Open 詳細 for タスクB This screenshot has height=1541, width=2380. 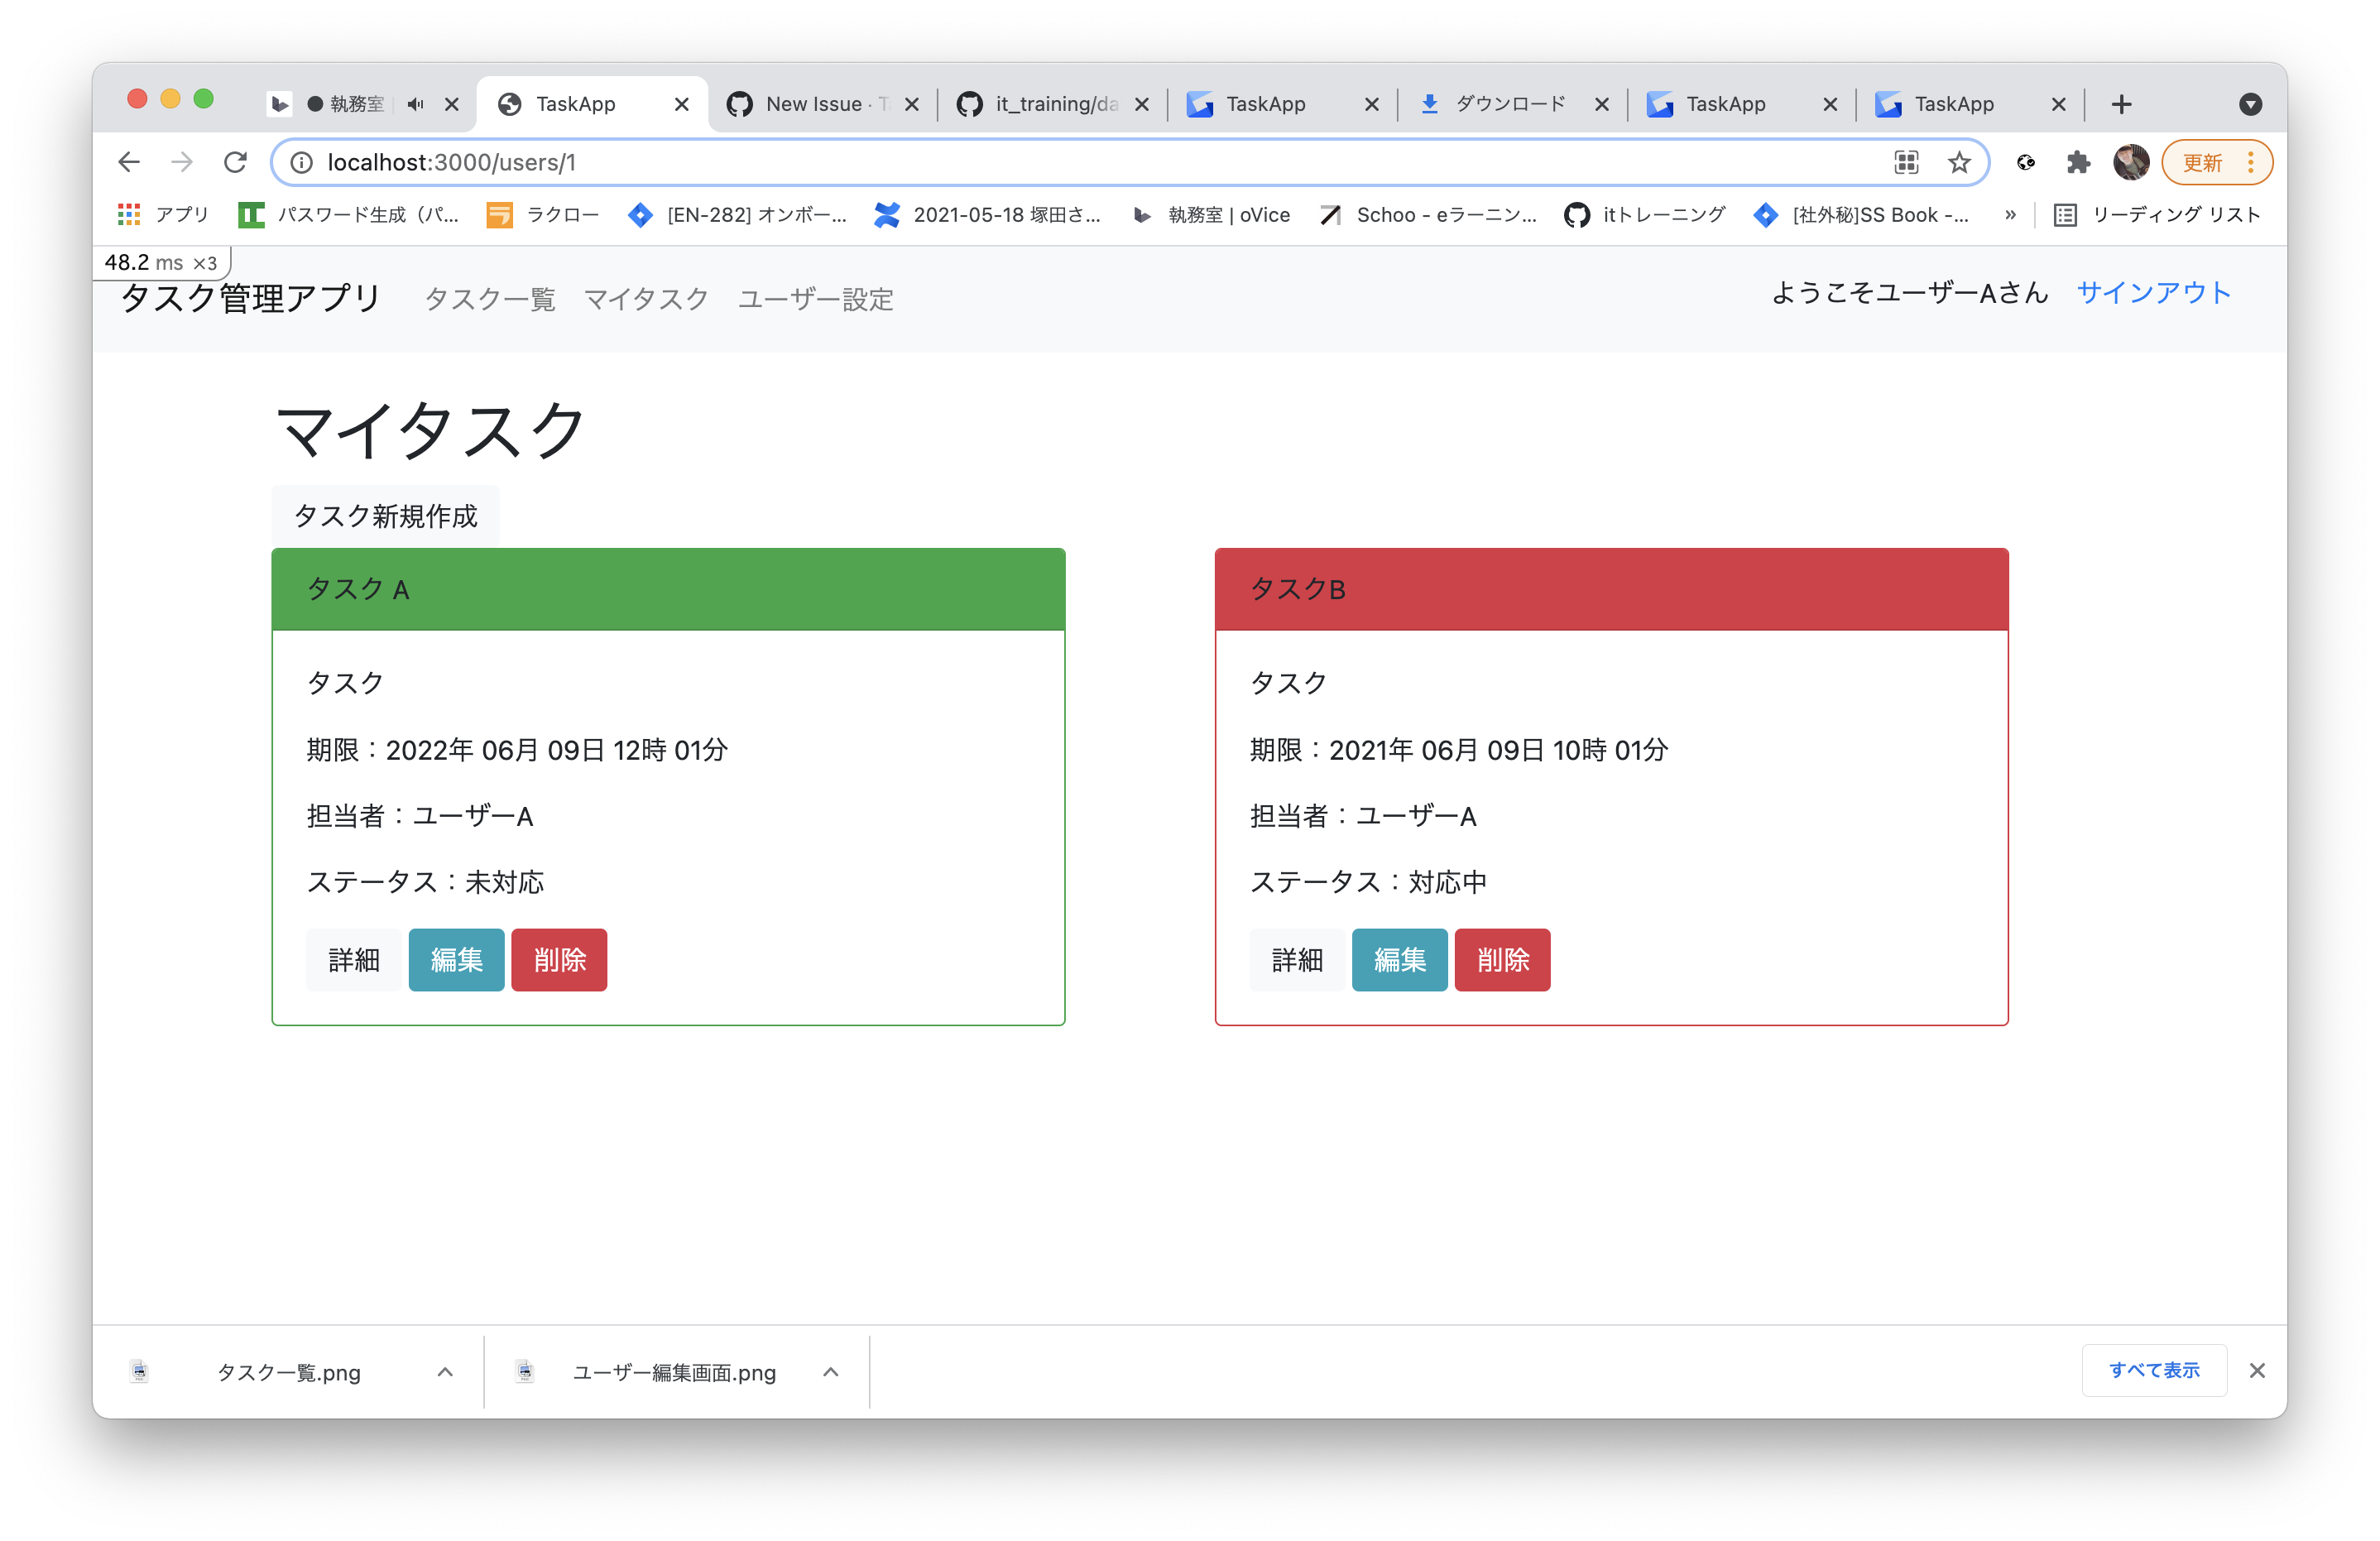[1297, 960]
